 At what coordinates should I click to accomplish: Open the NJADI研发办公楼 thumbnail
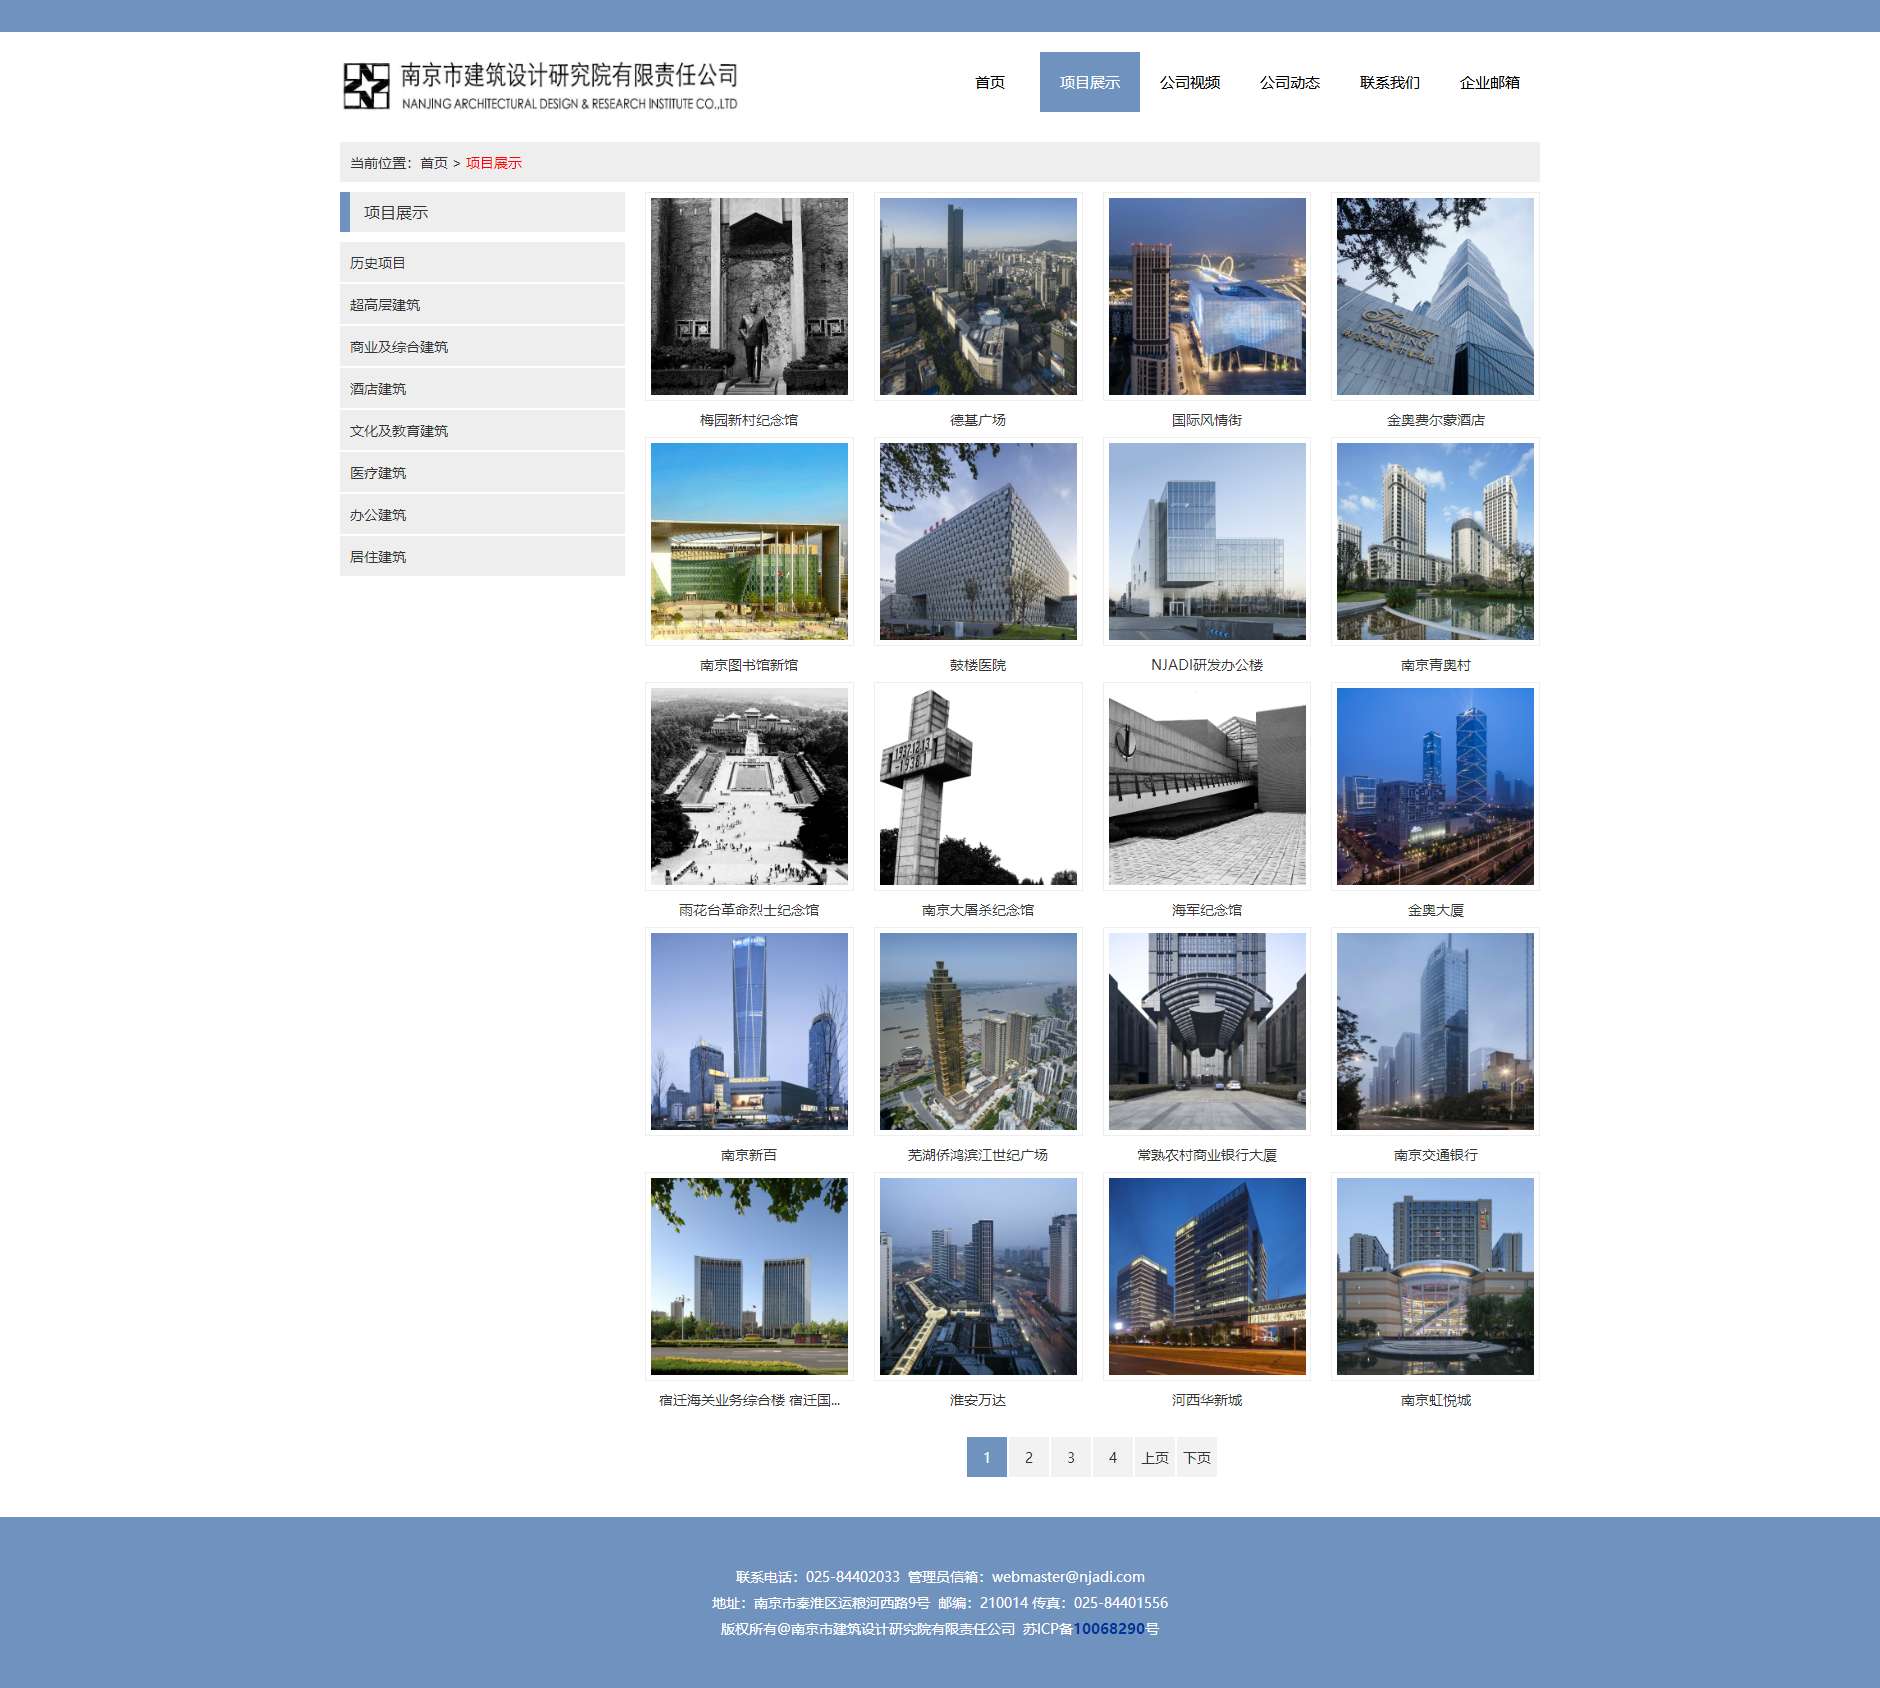1207,541
